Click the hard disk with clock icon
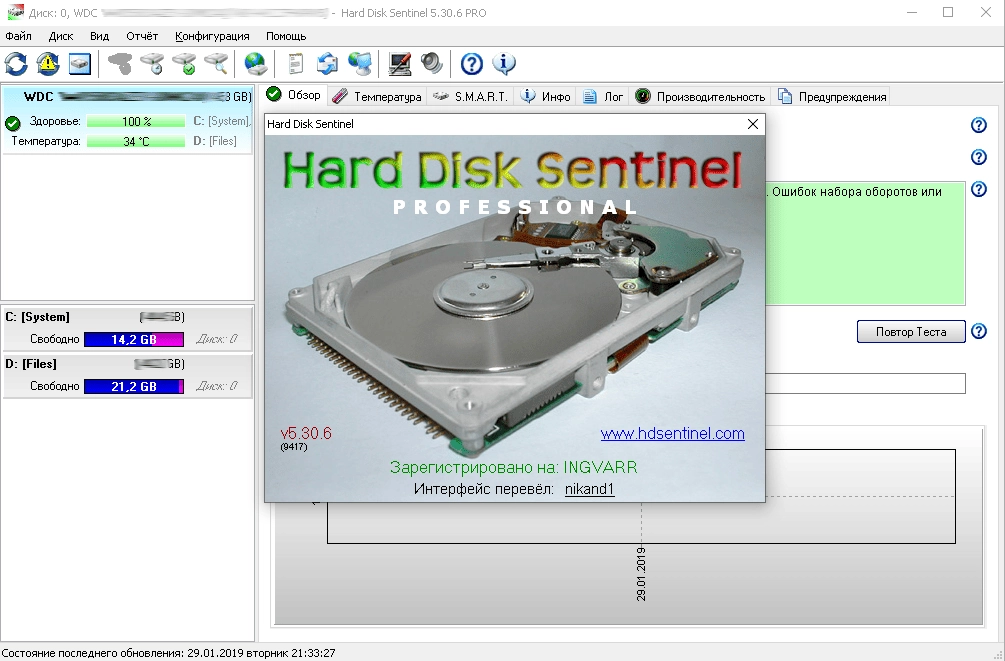1005x661 pixels. 152,63
